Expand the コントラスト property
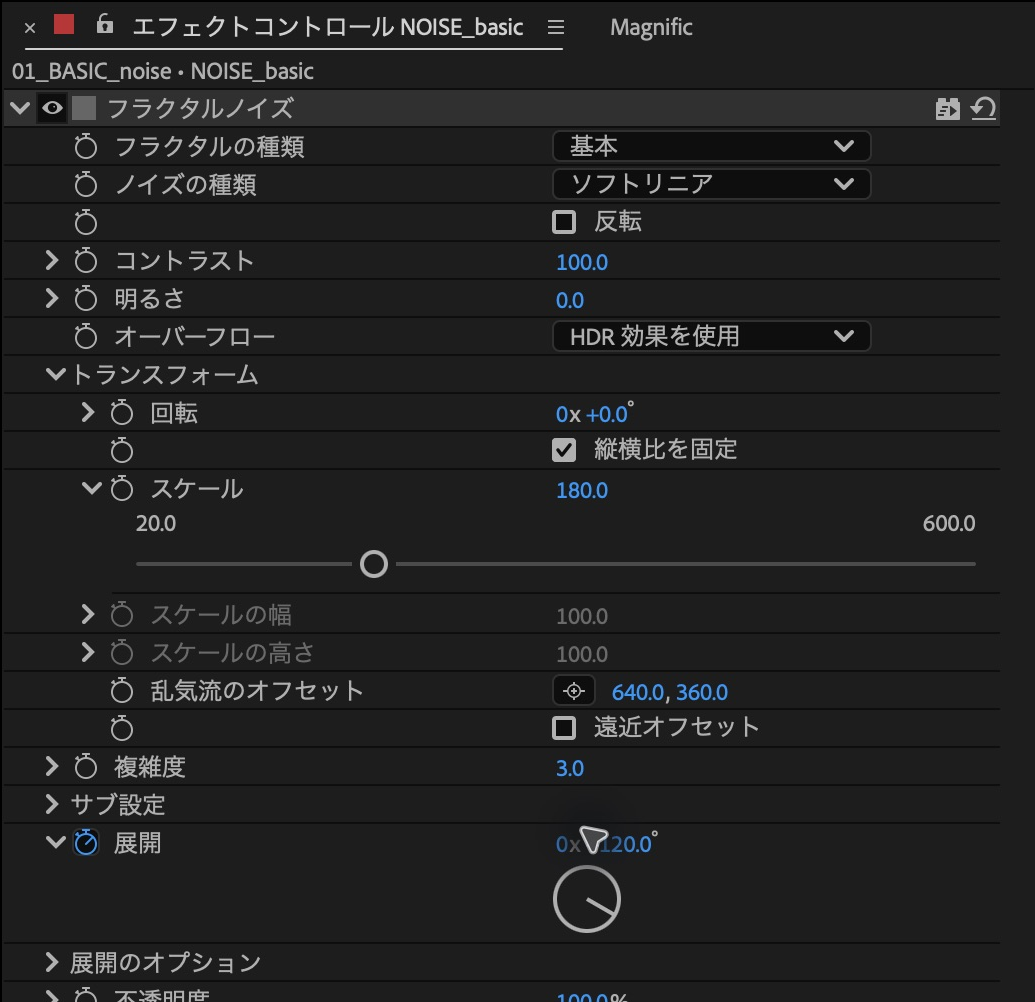This screenshot has width=1035, height=1002. click(x=51, y=260)
